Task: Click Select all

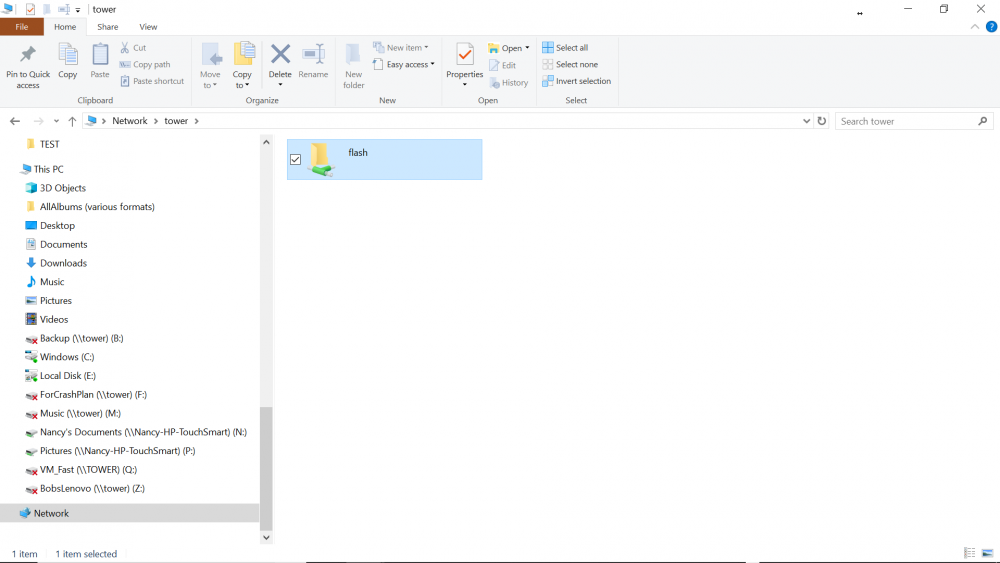Action: click(x=565, y=48)
